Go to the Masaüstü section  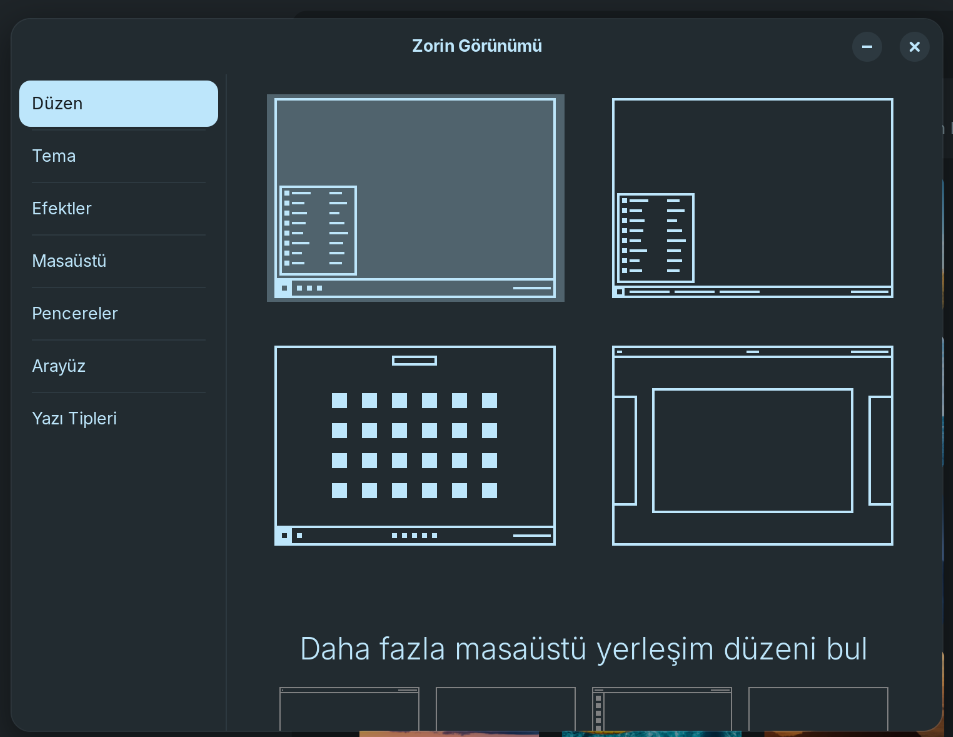click(x=119, y=261)
